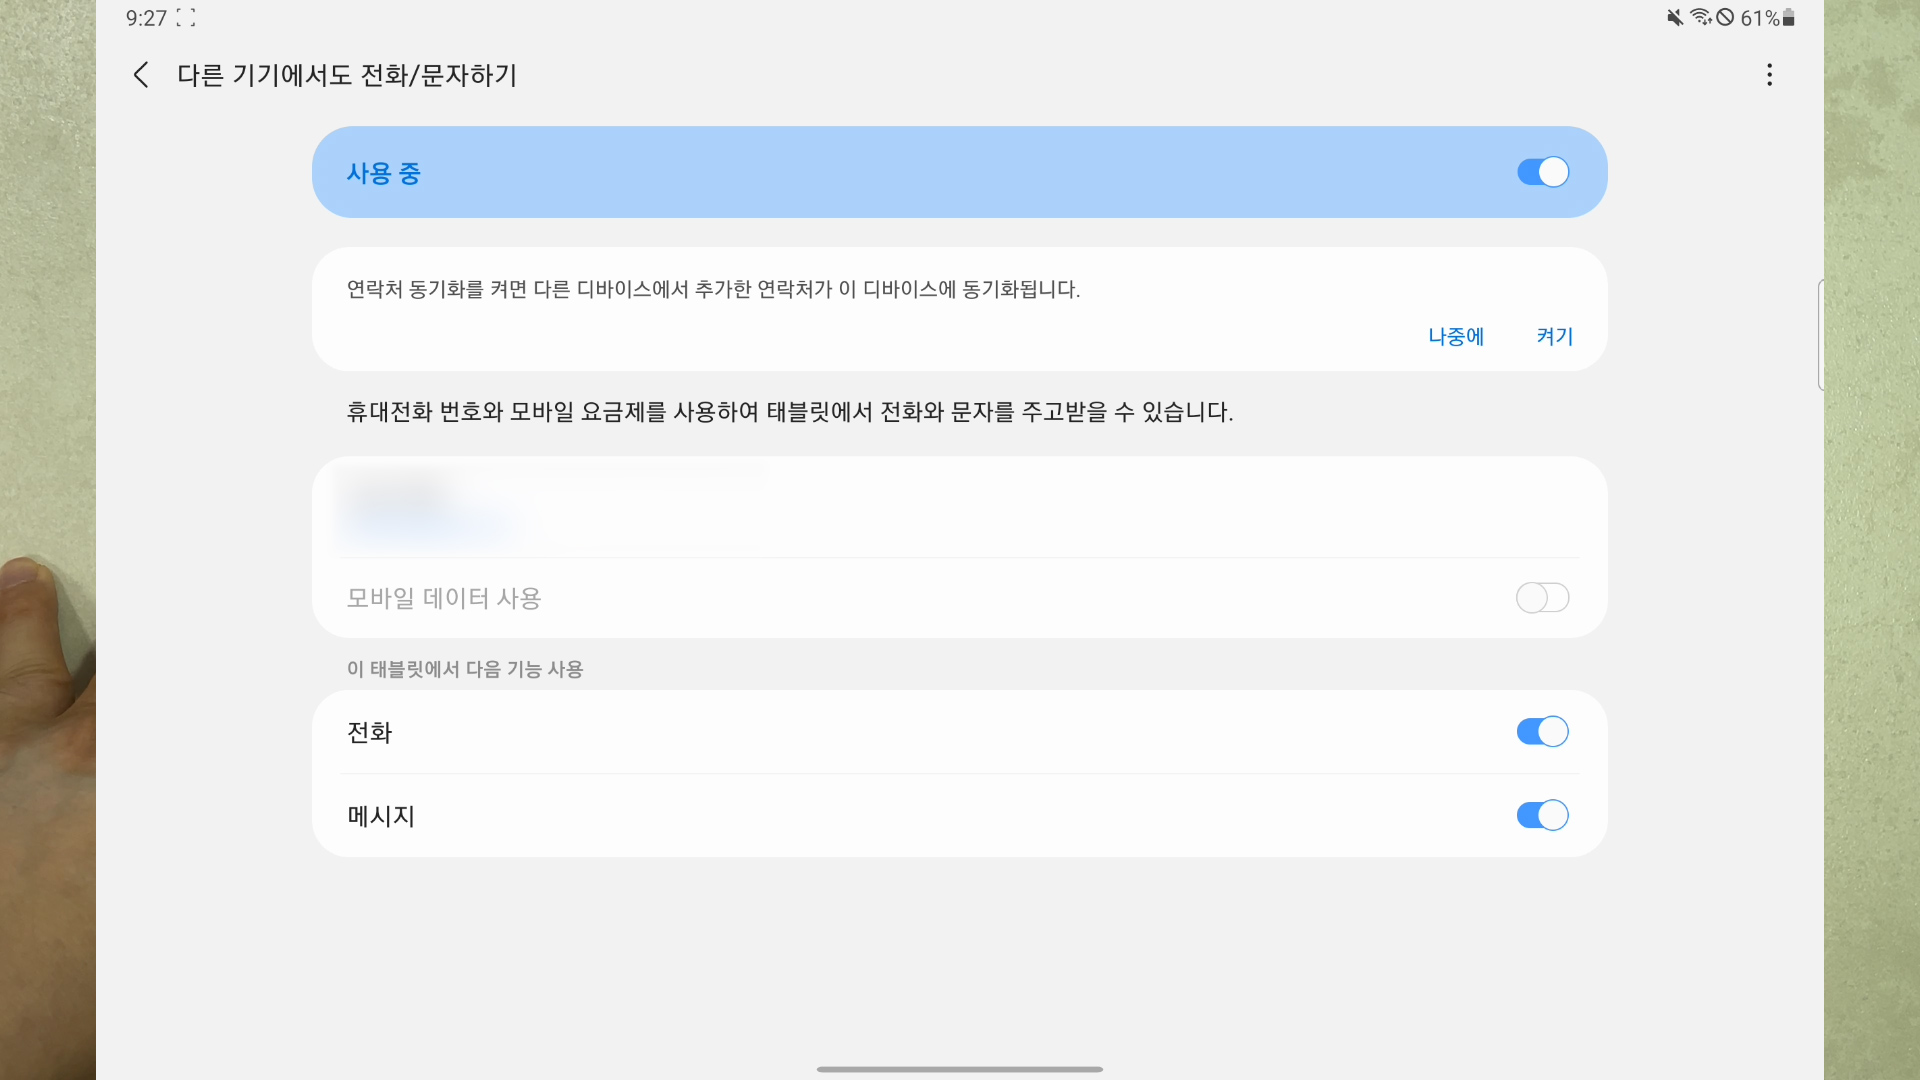This screenshot has height=1080, width=1920.
Task: Tap the screenshot indicator beside the clock
Action: click(186, 18)
